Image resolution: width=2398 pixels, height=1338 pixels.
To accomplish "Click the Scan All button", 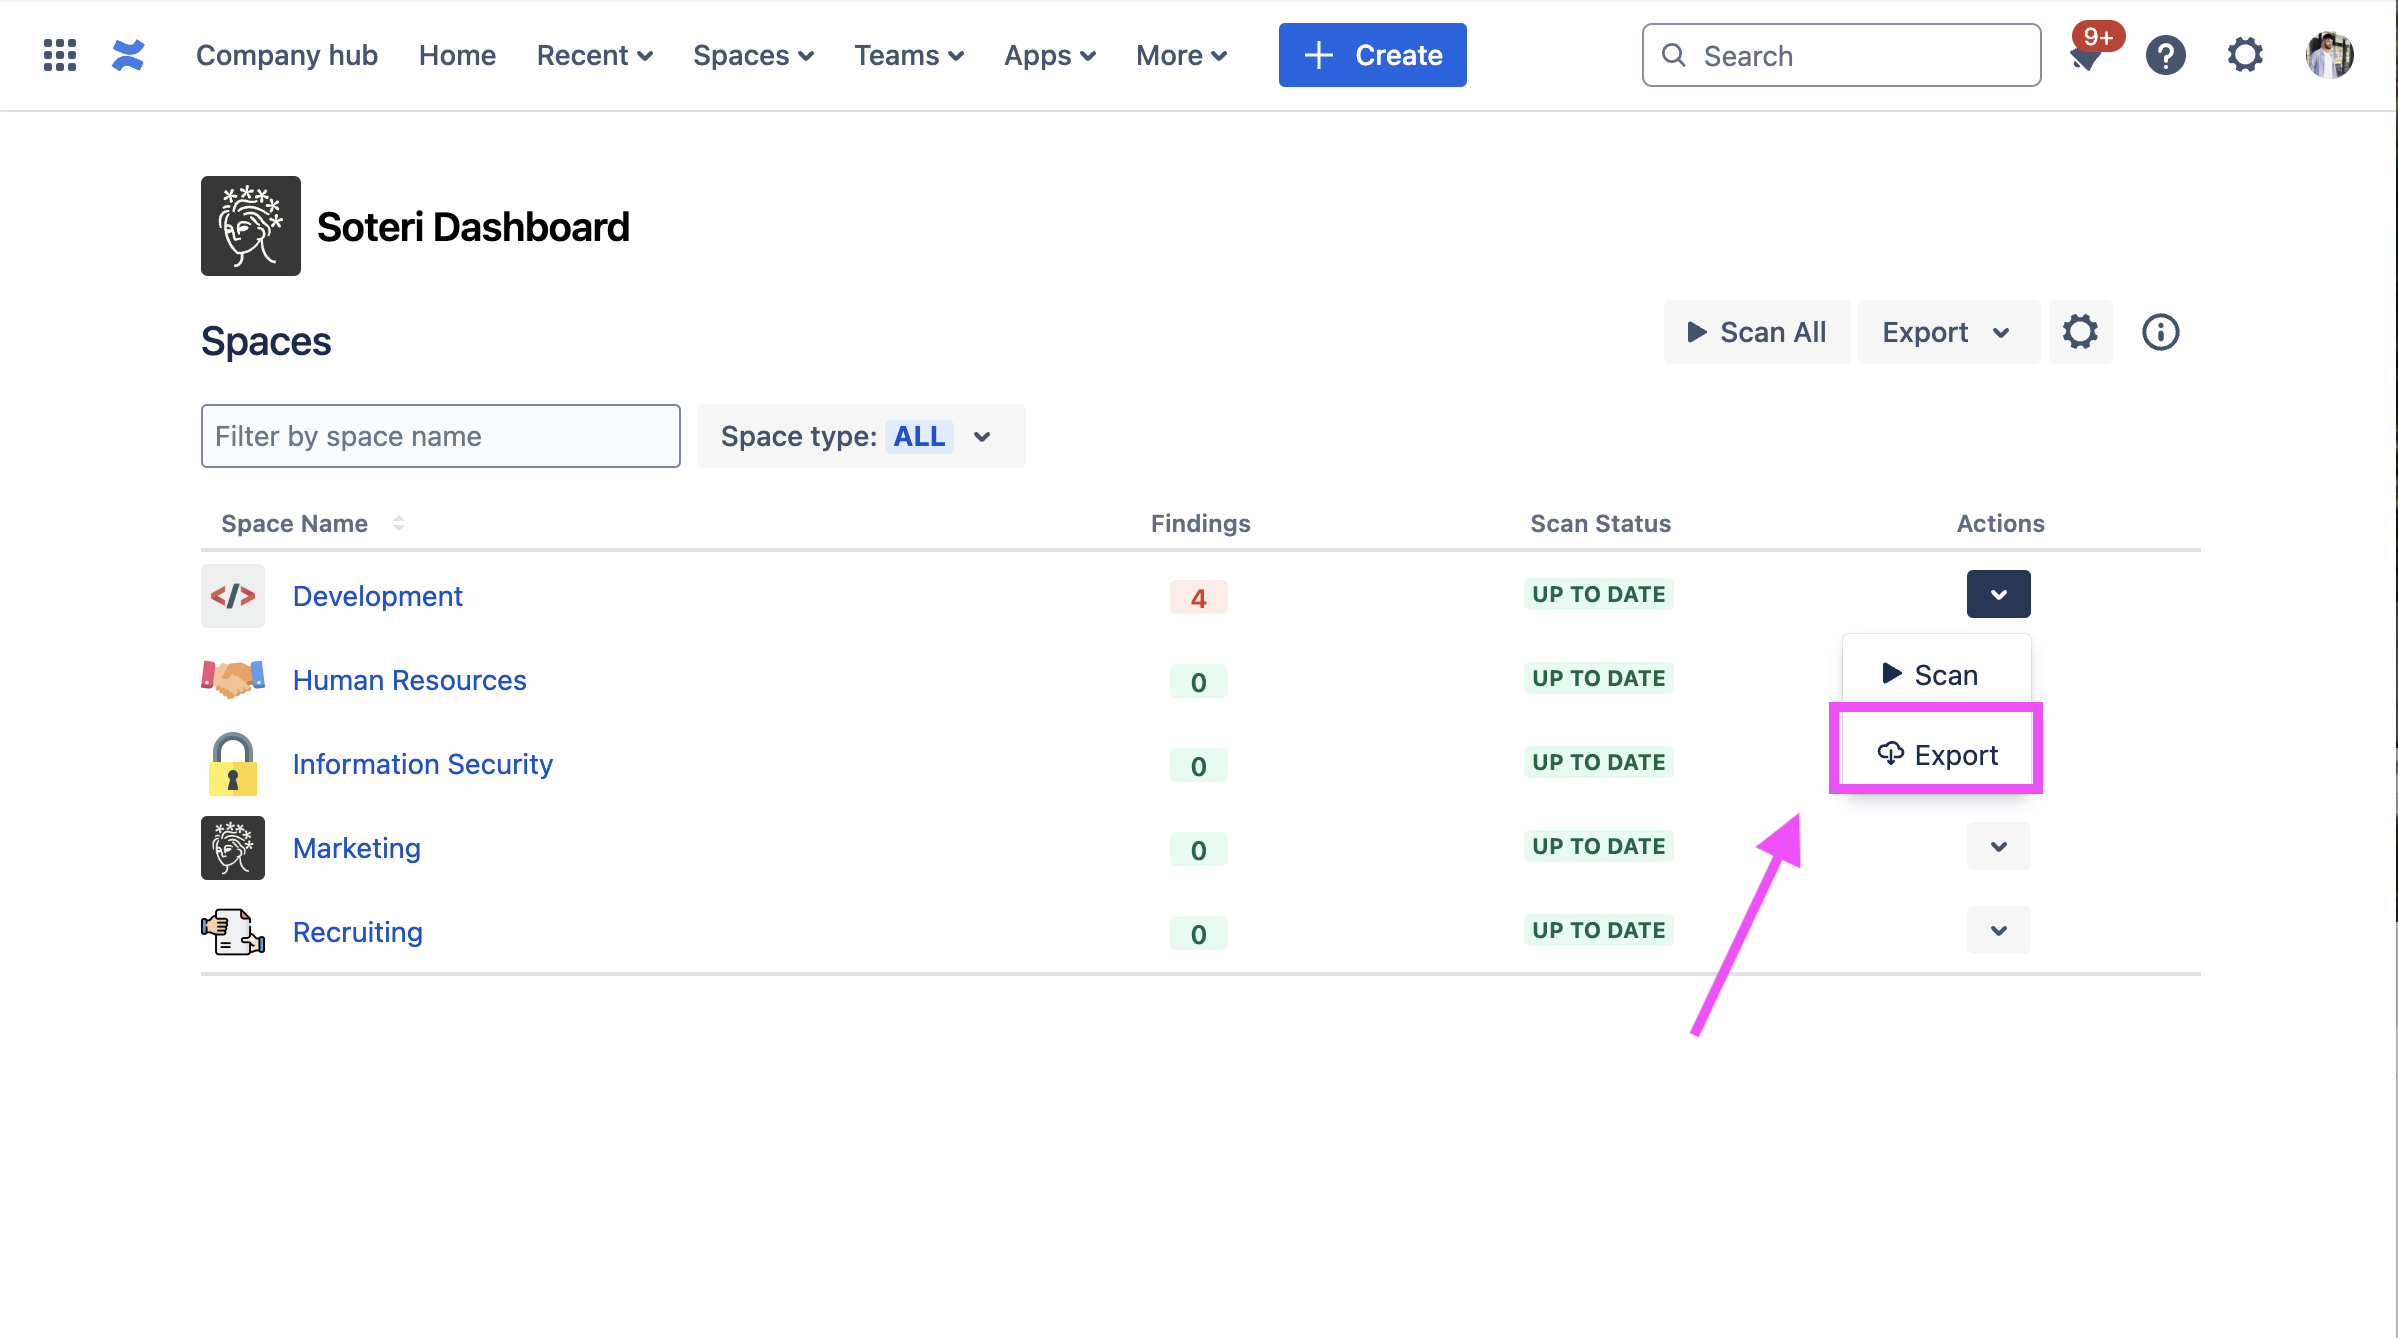I will [x=1757, y=331].
